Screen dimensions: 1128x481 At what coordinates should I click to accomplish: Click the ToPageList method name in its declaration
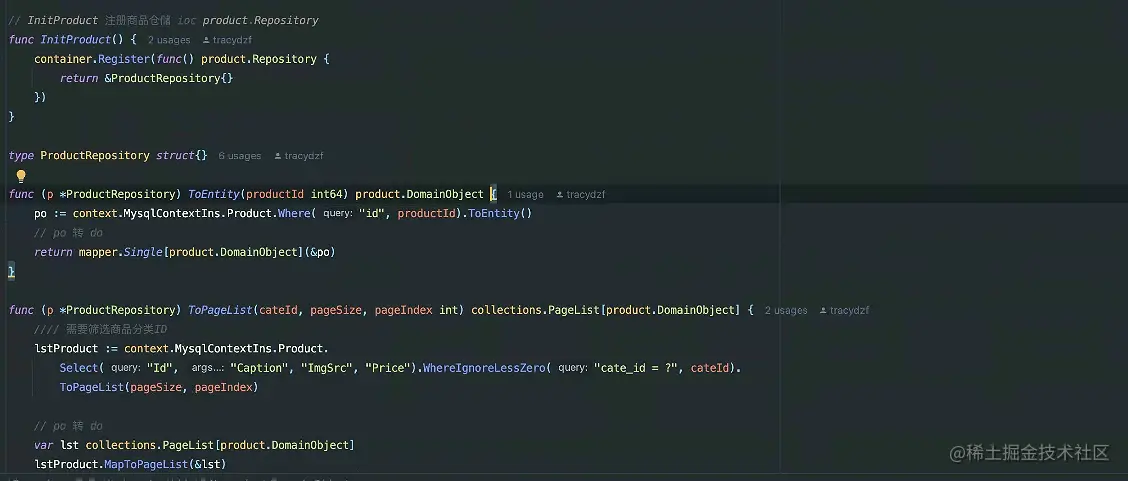click(x=220, y=310)
